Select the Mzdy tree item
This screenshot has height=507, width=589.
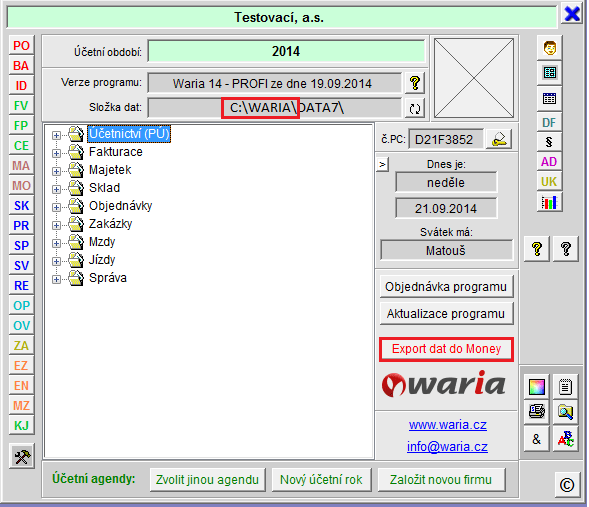tap(102, 242)
